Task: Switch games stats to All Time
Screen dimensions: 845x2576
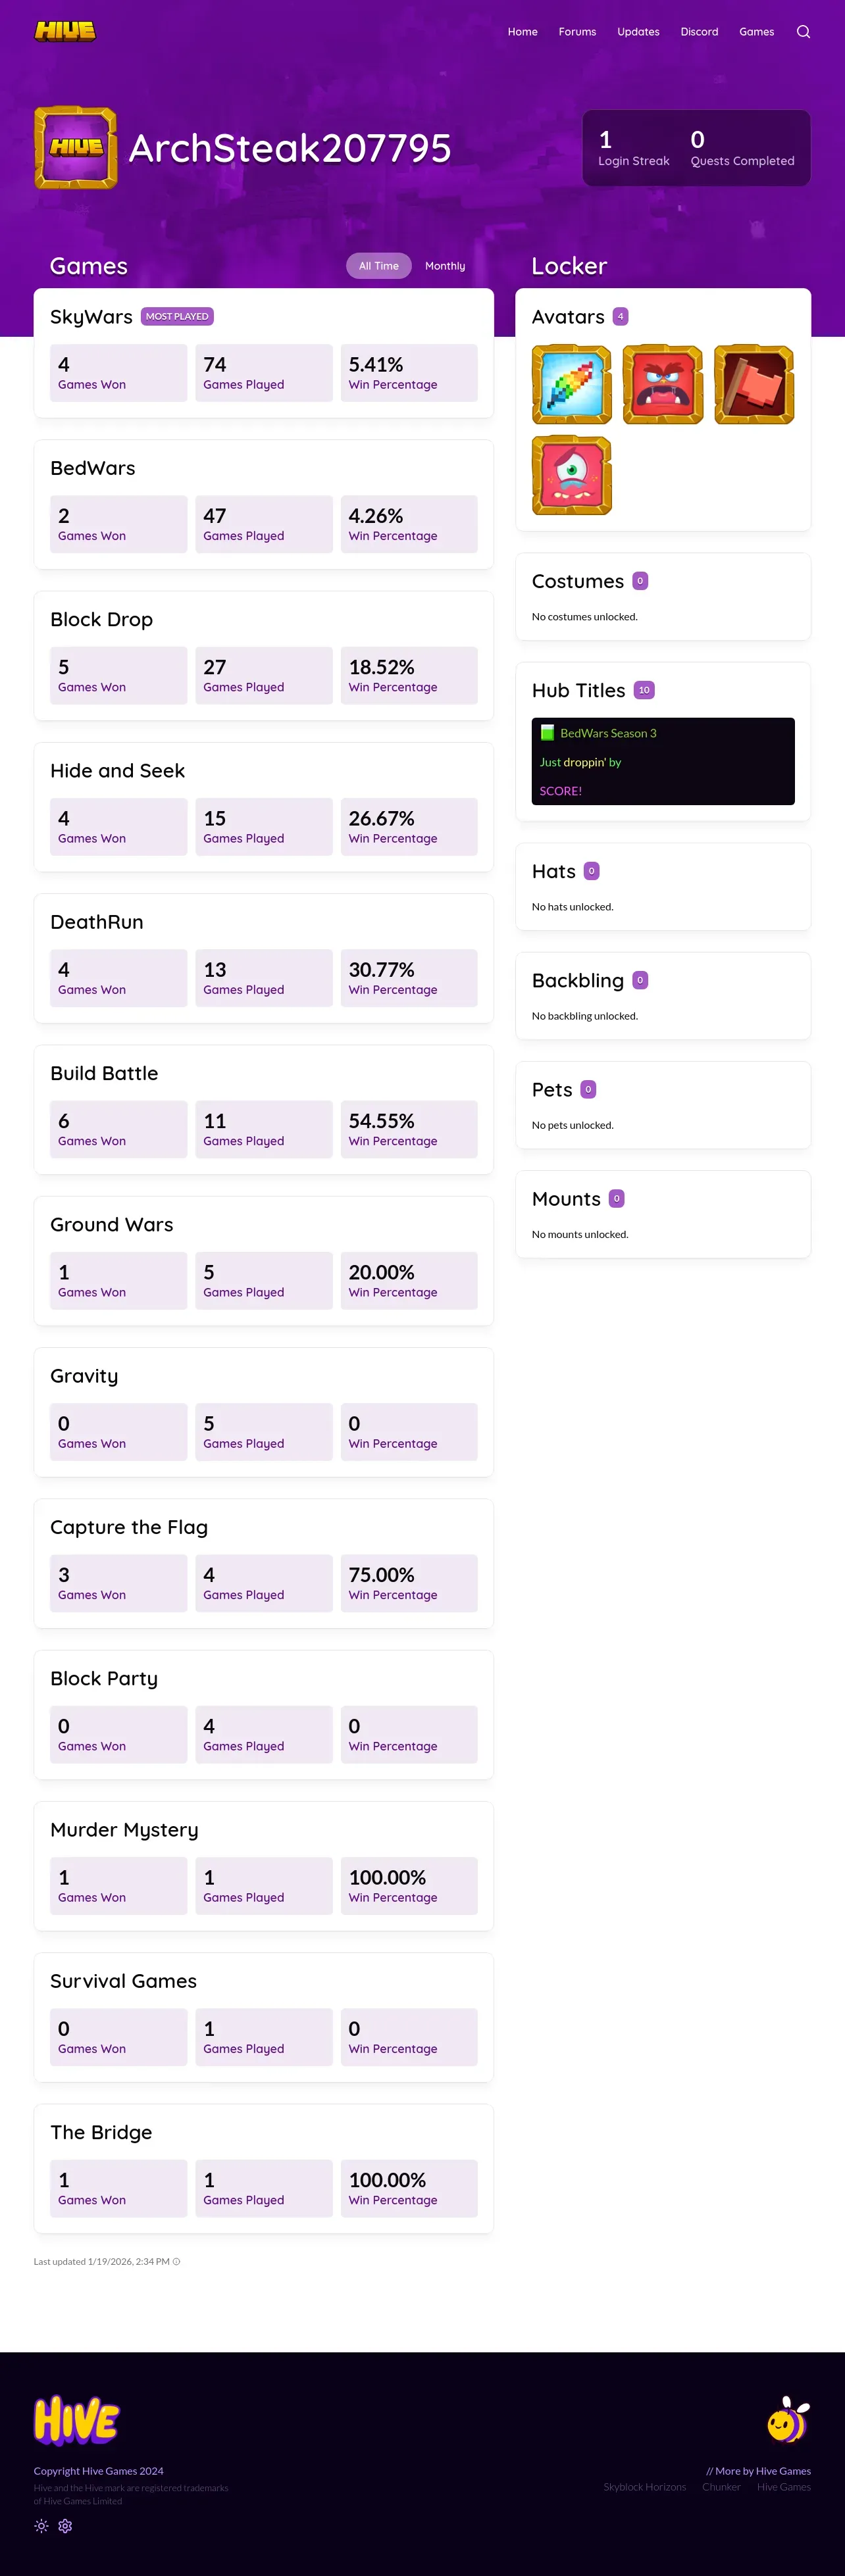Action: point(379,266)
